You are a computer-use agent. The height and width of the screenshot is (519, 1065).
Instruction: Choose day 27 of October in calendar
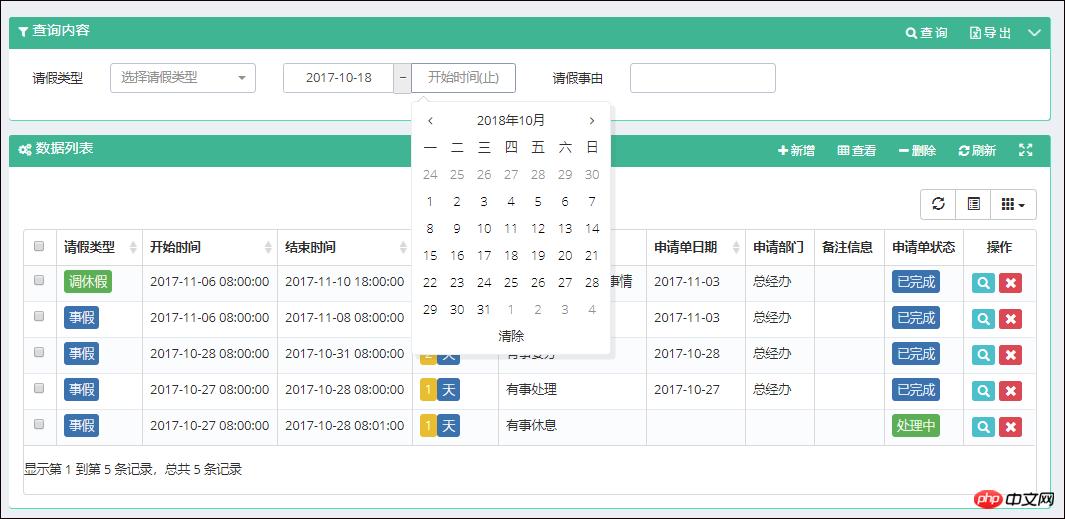pyautogui.click(x=565, y=283)
